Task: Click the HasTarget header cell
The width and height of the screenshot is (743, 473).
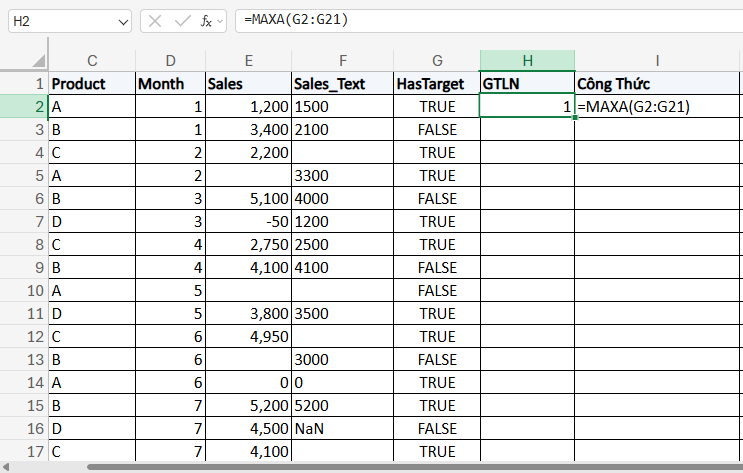Action: [437, 84]
